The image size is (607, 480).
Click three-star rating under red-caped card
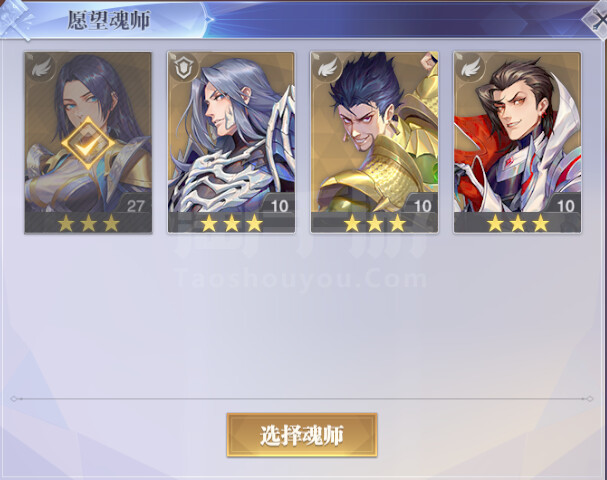tap(518, 223)
